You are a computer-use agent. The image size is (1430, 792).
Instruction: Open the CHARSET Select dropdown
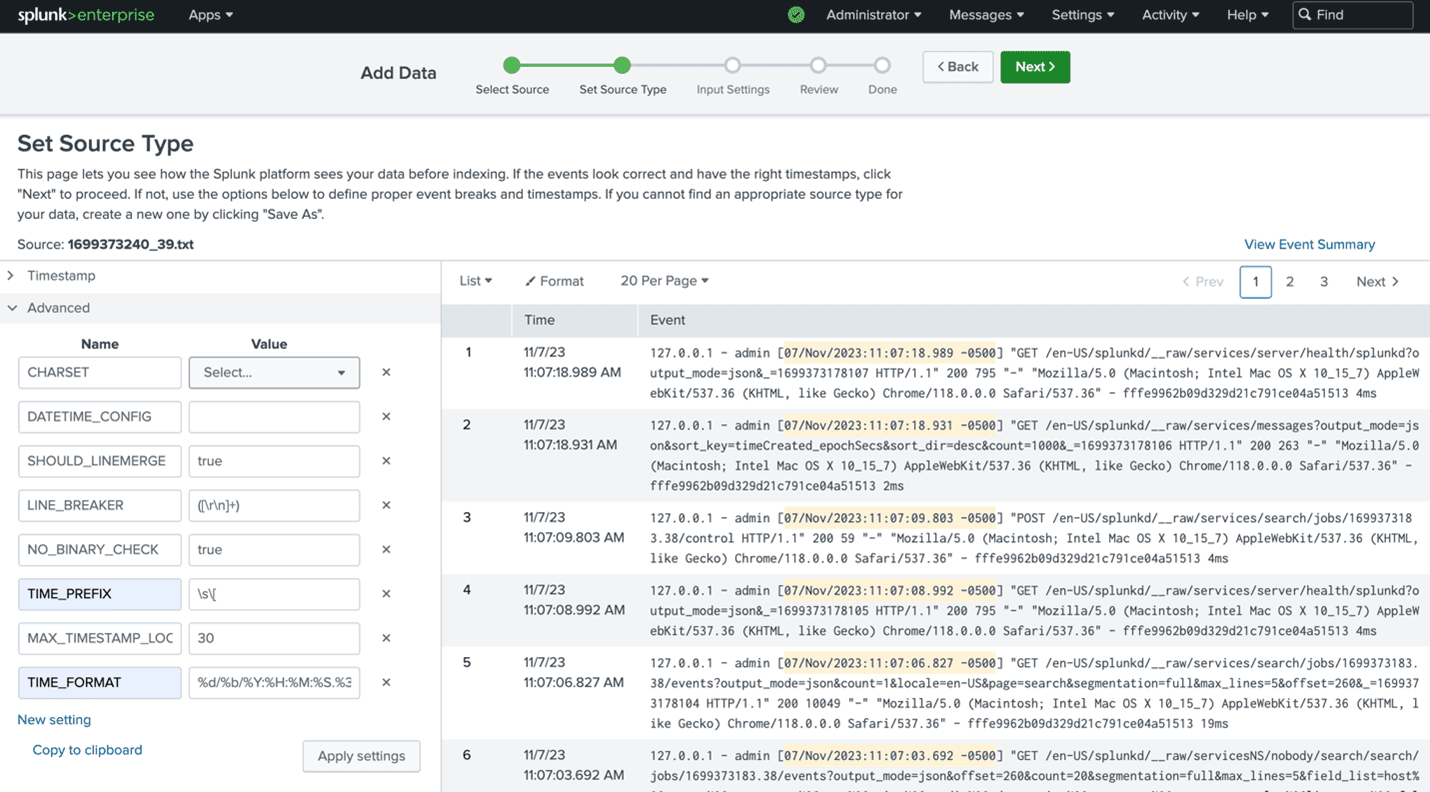[x=274, y=372]
